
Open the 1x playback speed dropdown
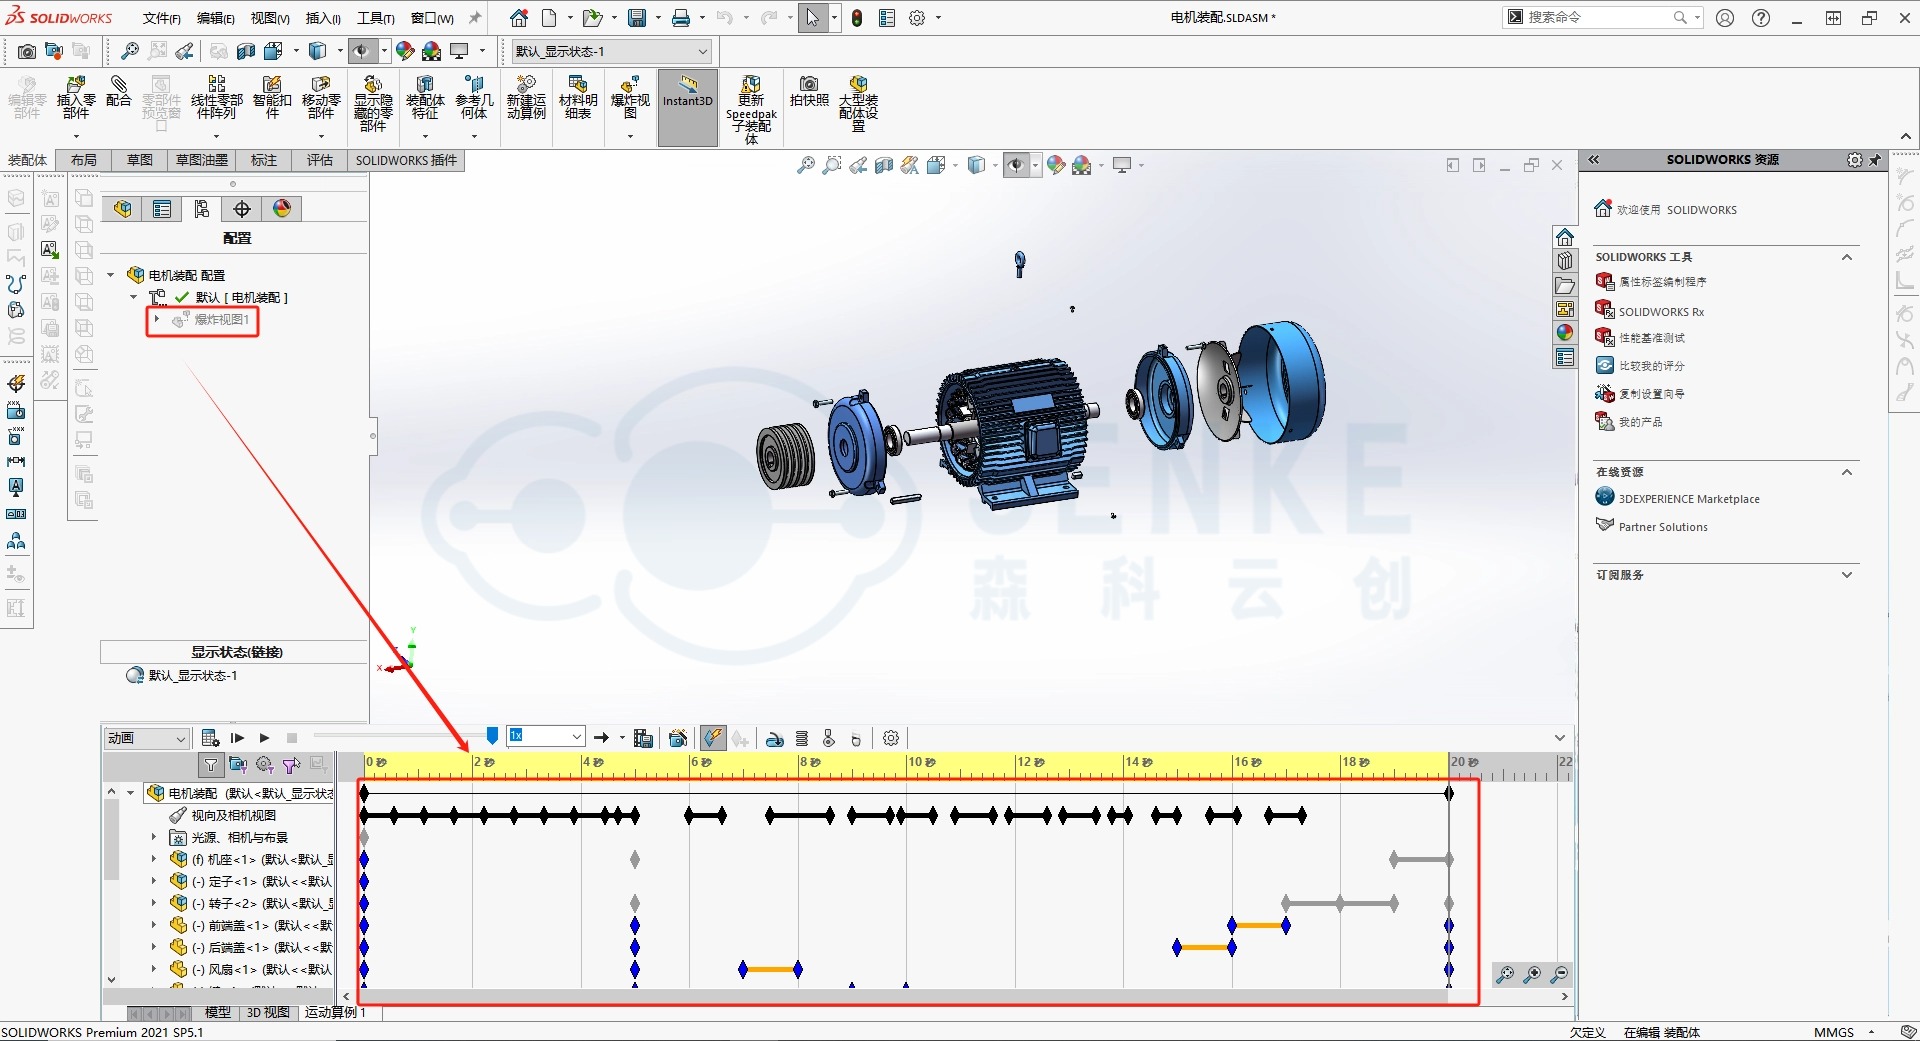pyautogui.click(x=545, y=736)
